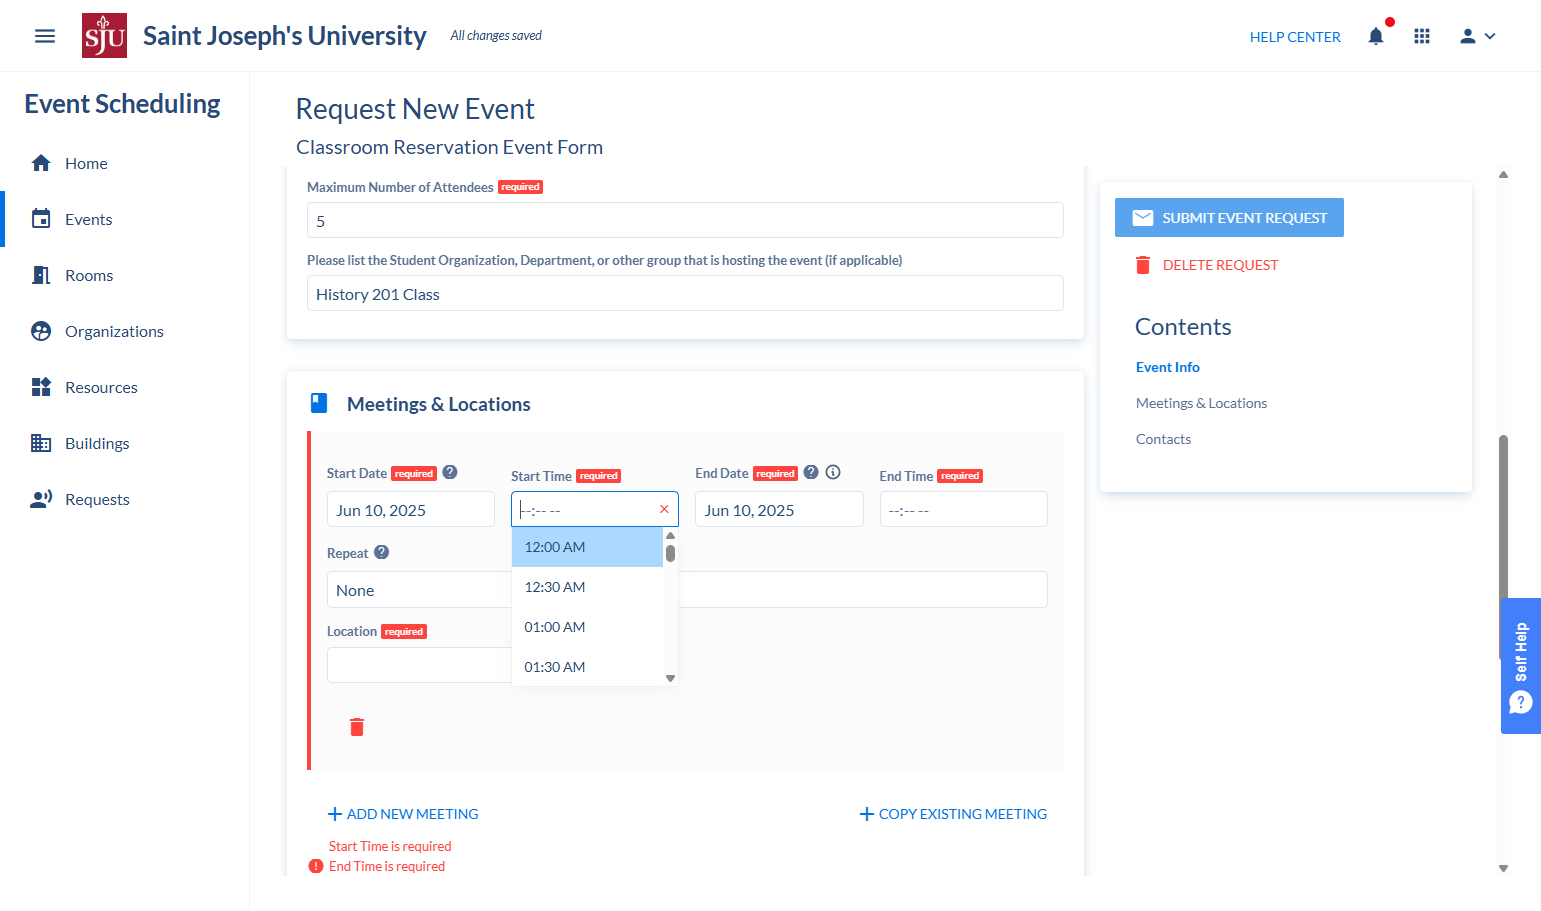Image resolution: width=1541 pixels, height=911 pixels.
Task: Jump to Contacts in Contents
Action: pos(1163,439)
